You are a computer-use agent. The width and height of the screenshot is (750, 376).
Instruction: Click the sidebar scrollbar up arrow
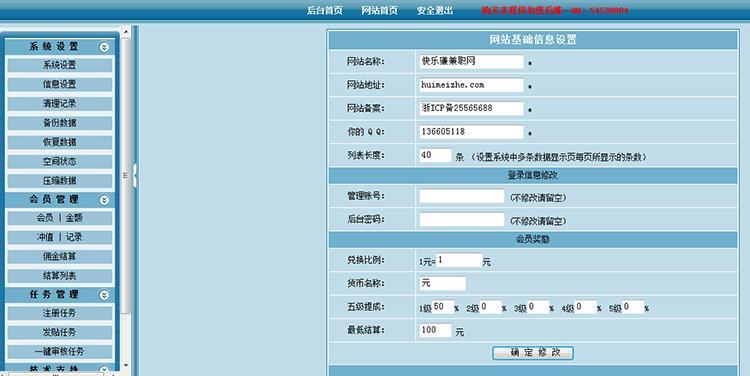(126, 32)
